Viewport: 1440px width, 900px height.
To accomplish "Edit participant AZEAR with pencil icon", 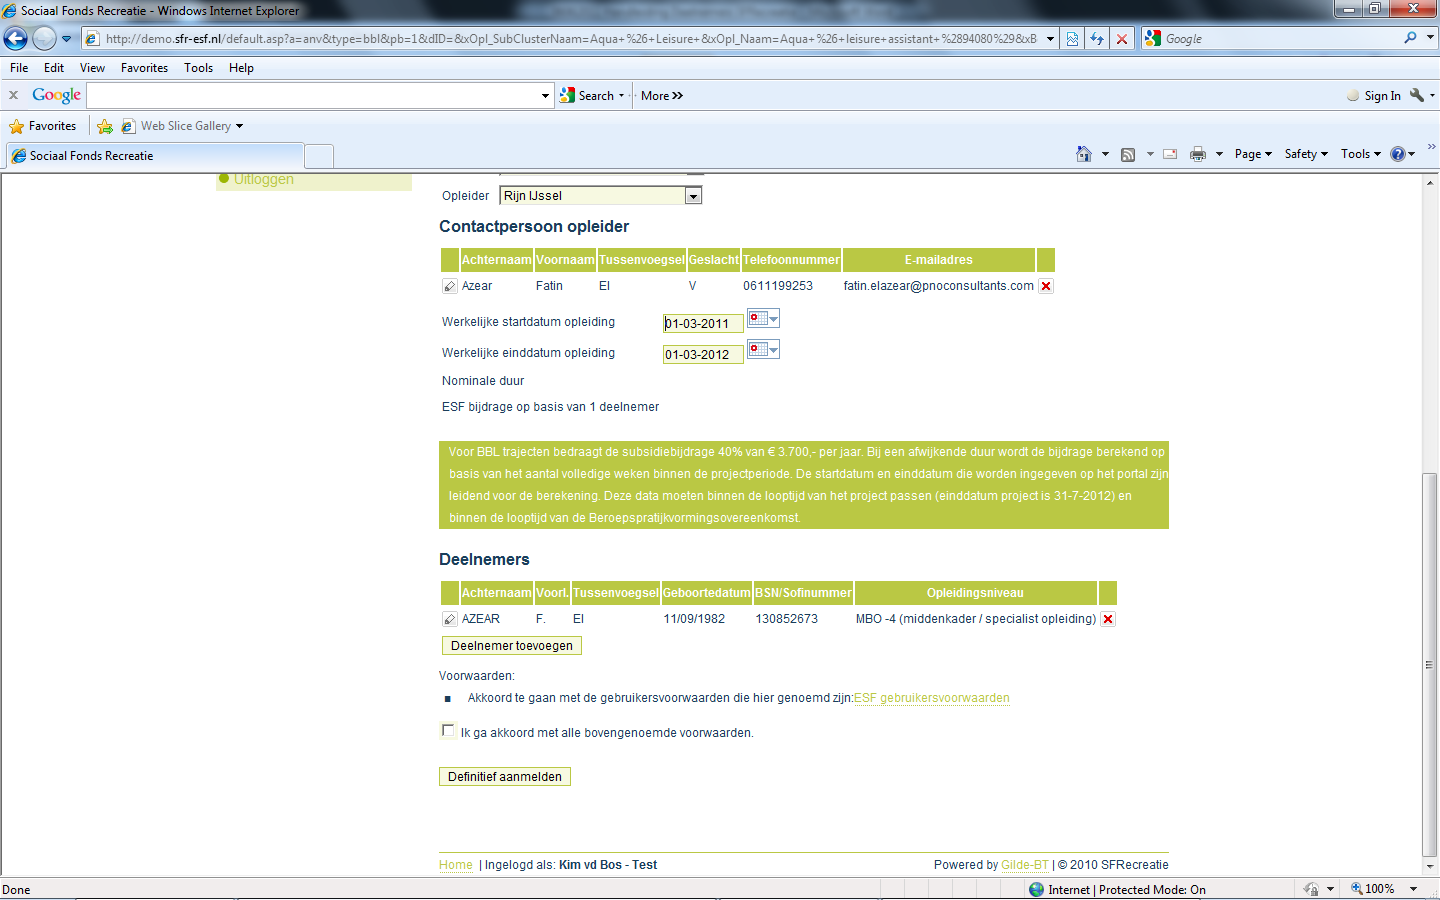I will click(450, 619).
